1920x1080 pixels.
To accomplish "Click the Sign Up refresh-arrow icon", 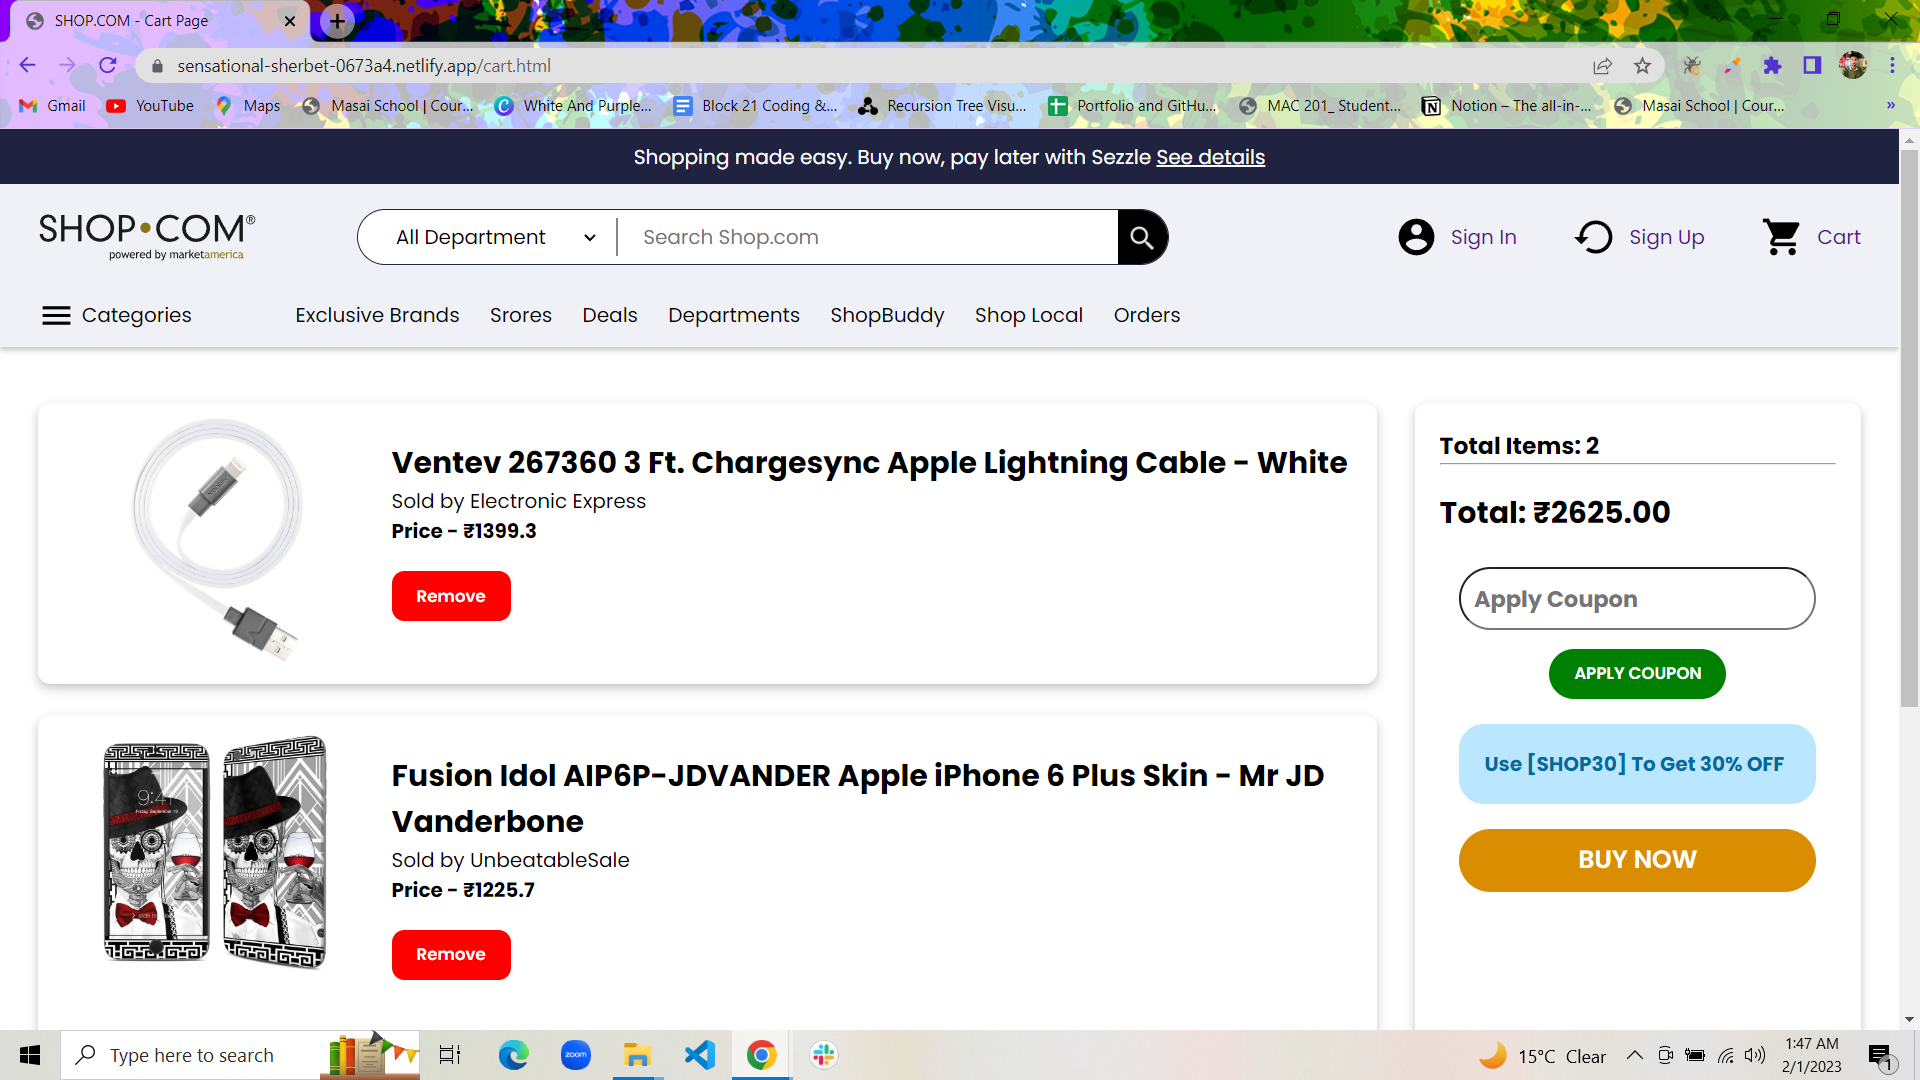I will click(x=1594, y=237).
